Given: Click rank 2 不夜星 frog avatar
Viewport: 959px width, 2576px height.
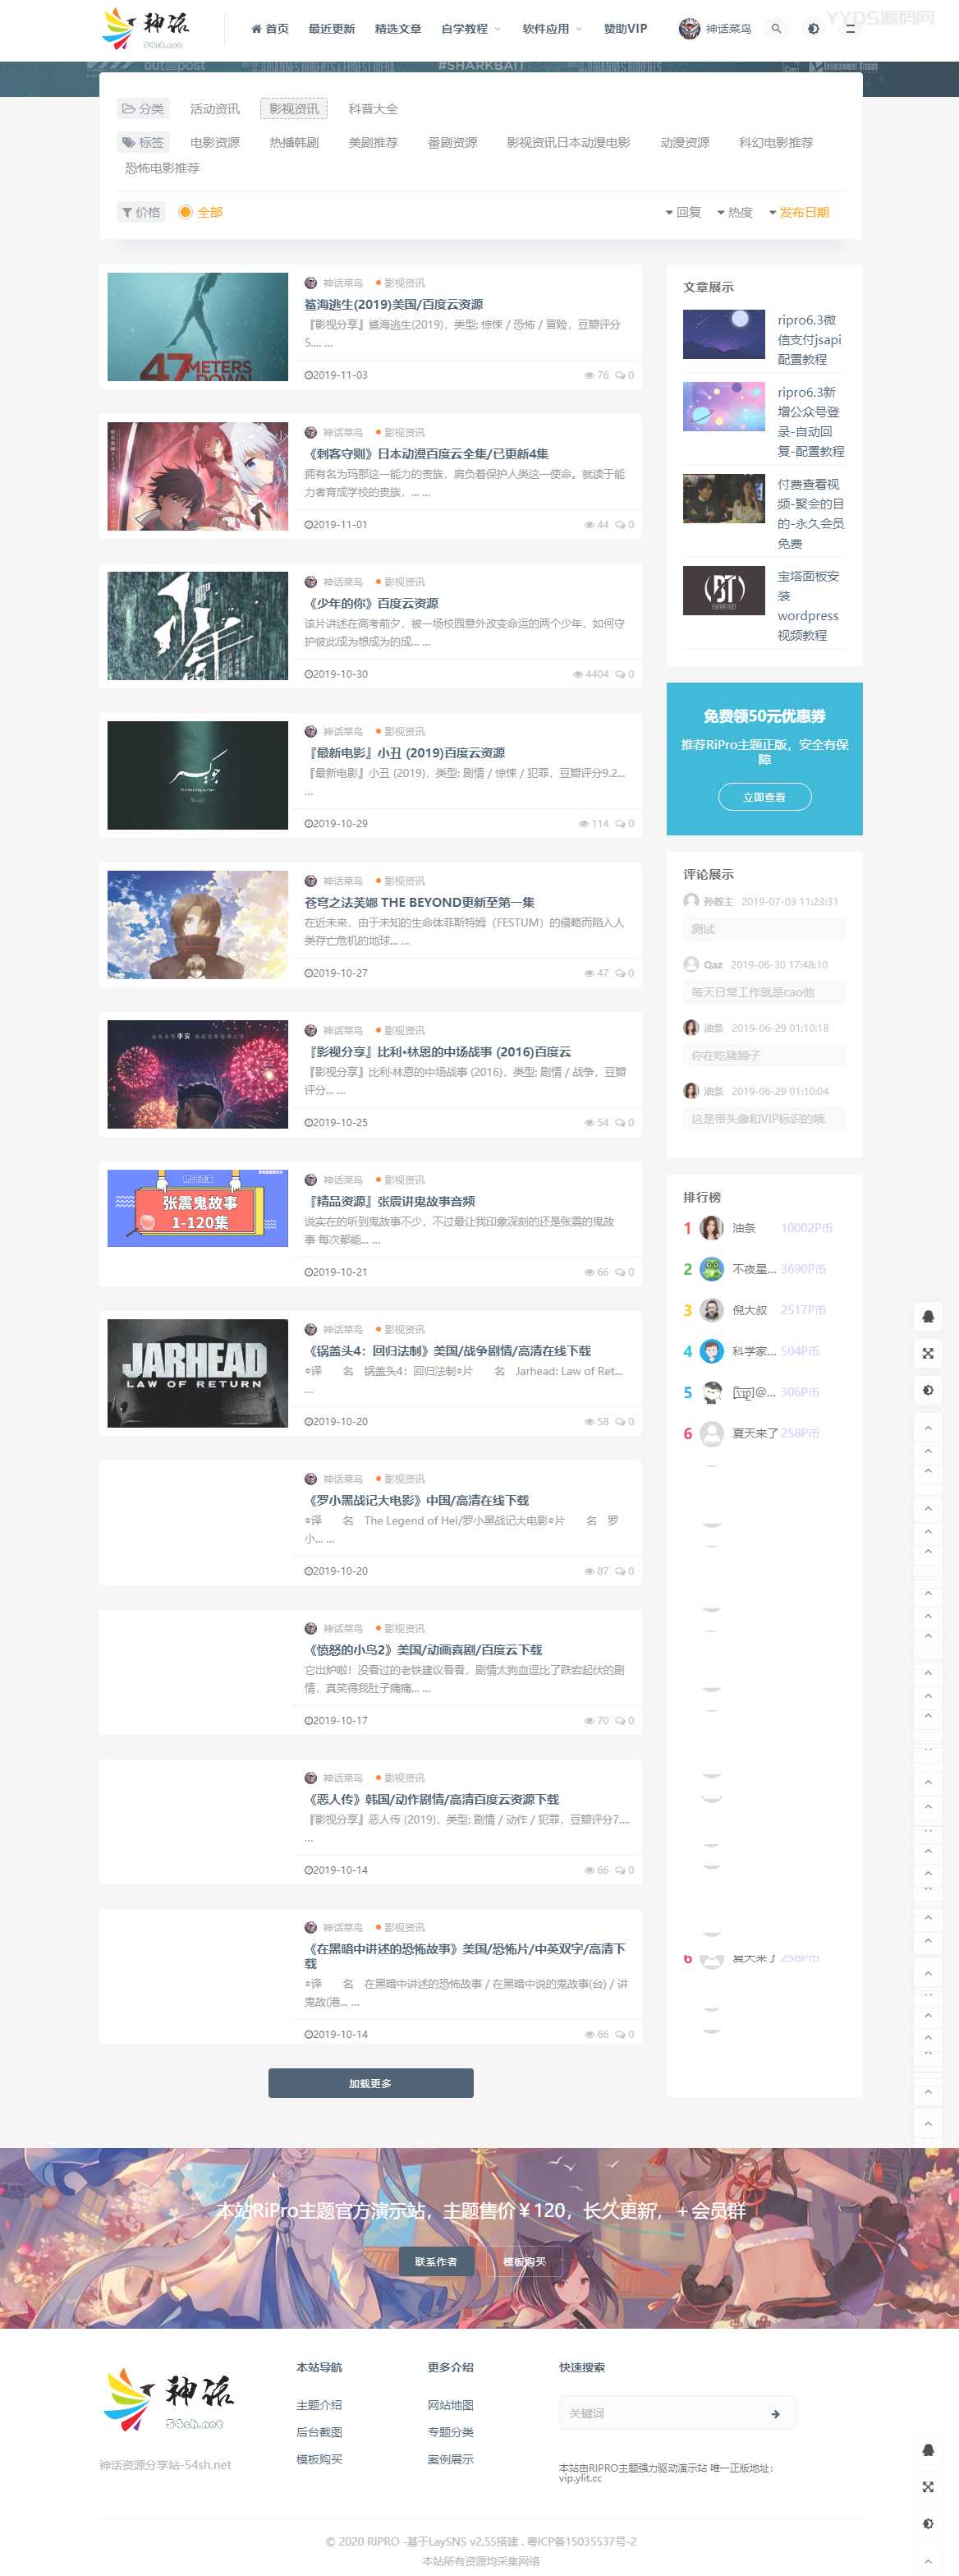Looking at the screenshot, I should pos(712,1269).
